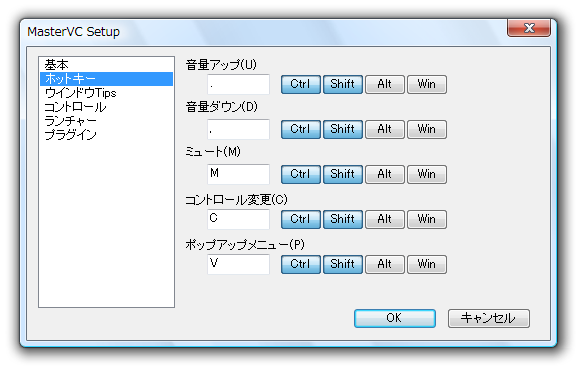Viewport: 579px width, 368px height.
Task: Toggle Shift for ポップアップメニュー hotkey
Action: click(343, 264)
